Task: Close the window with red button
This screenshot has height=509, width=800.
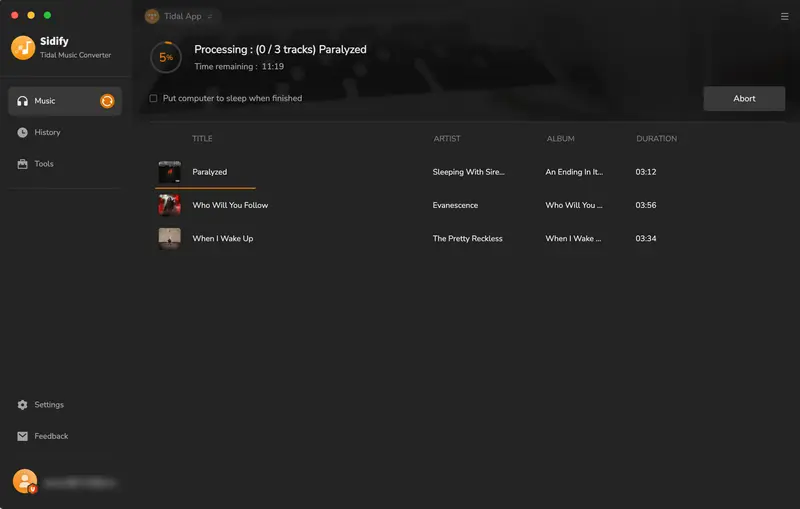Action: (15, 15)
